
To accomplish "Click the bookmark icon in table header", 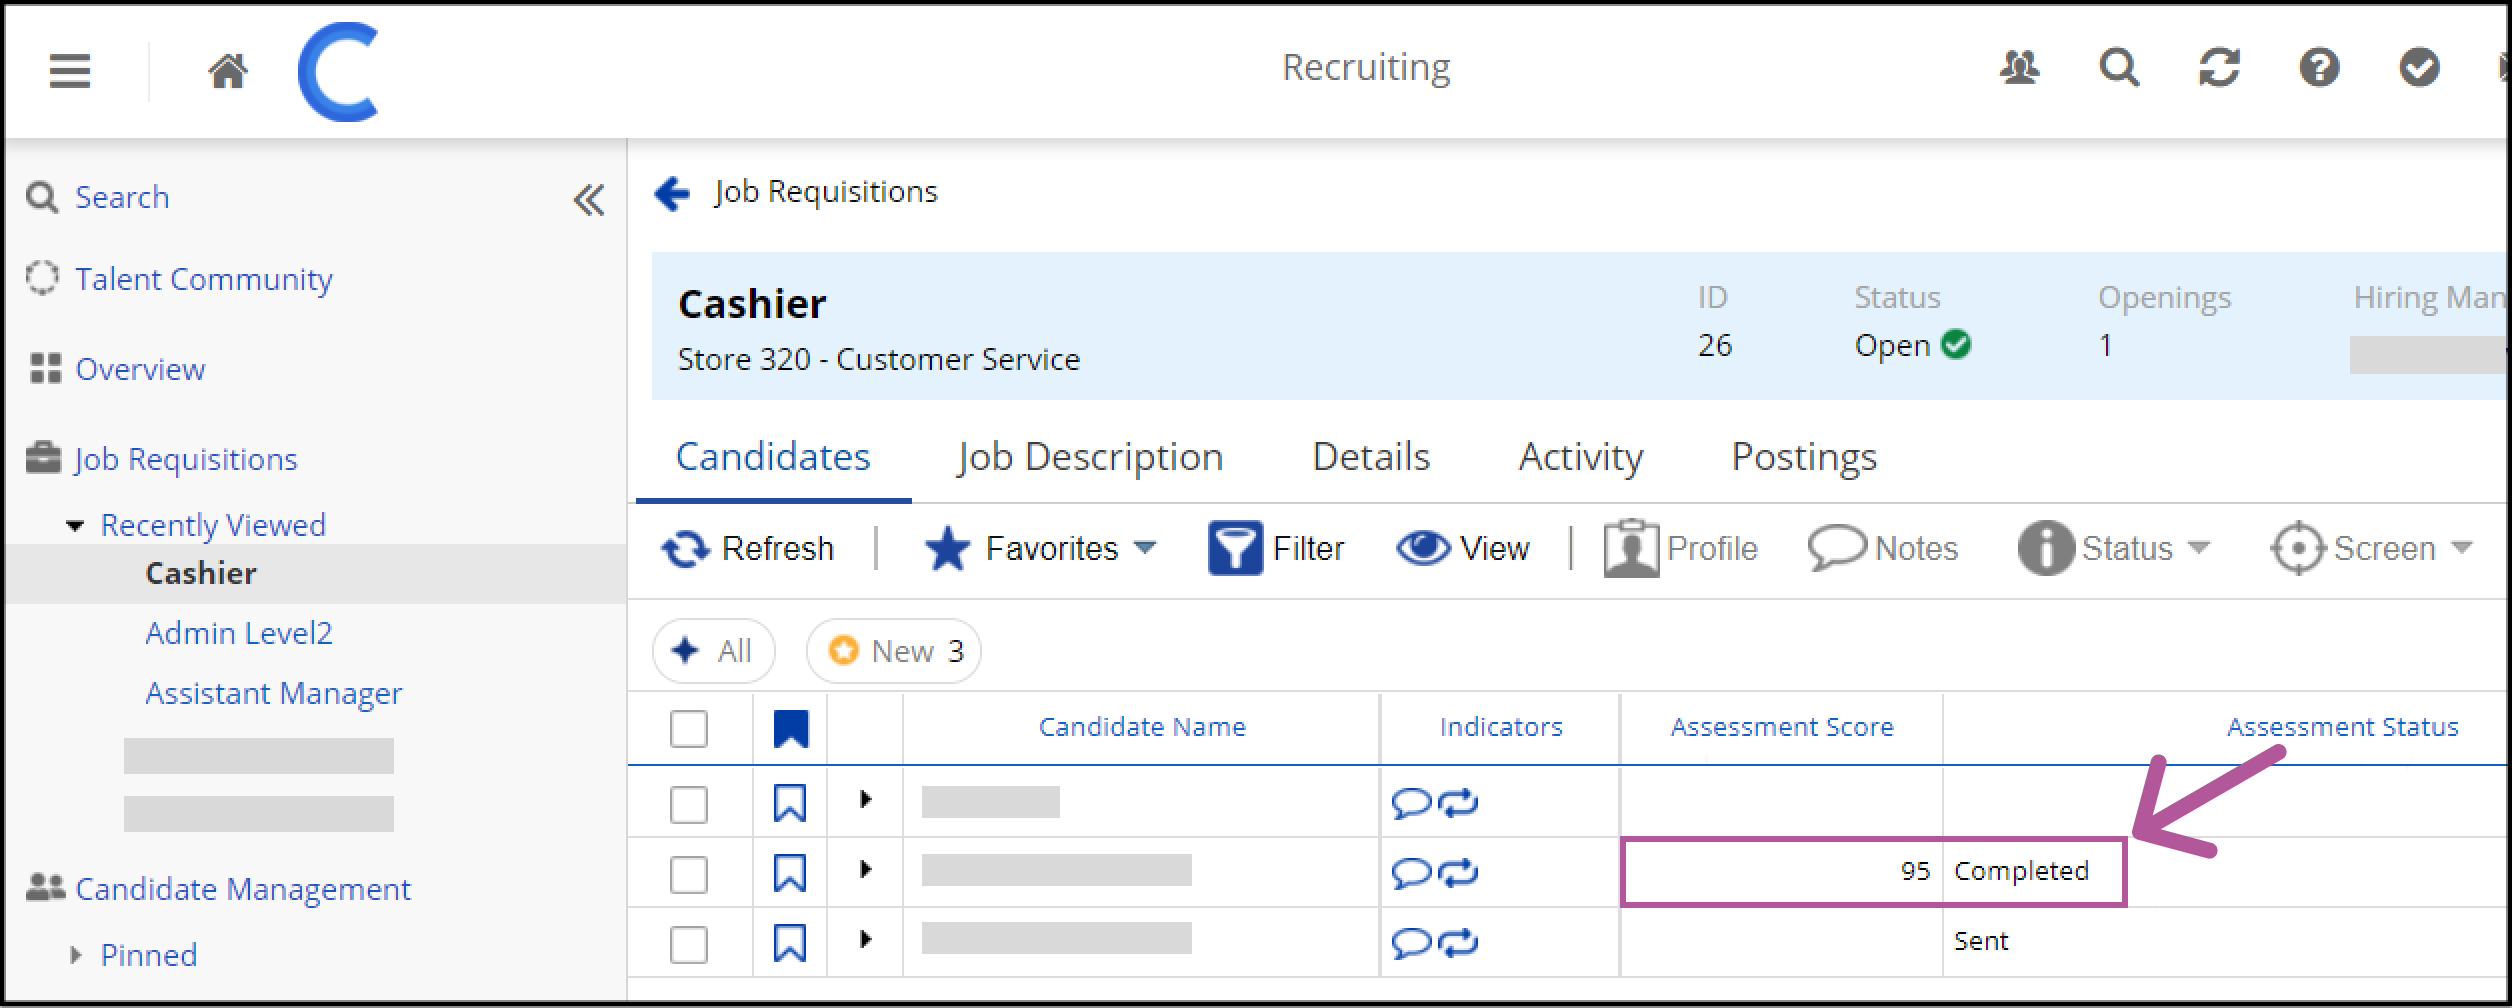I will pos(790,728).
